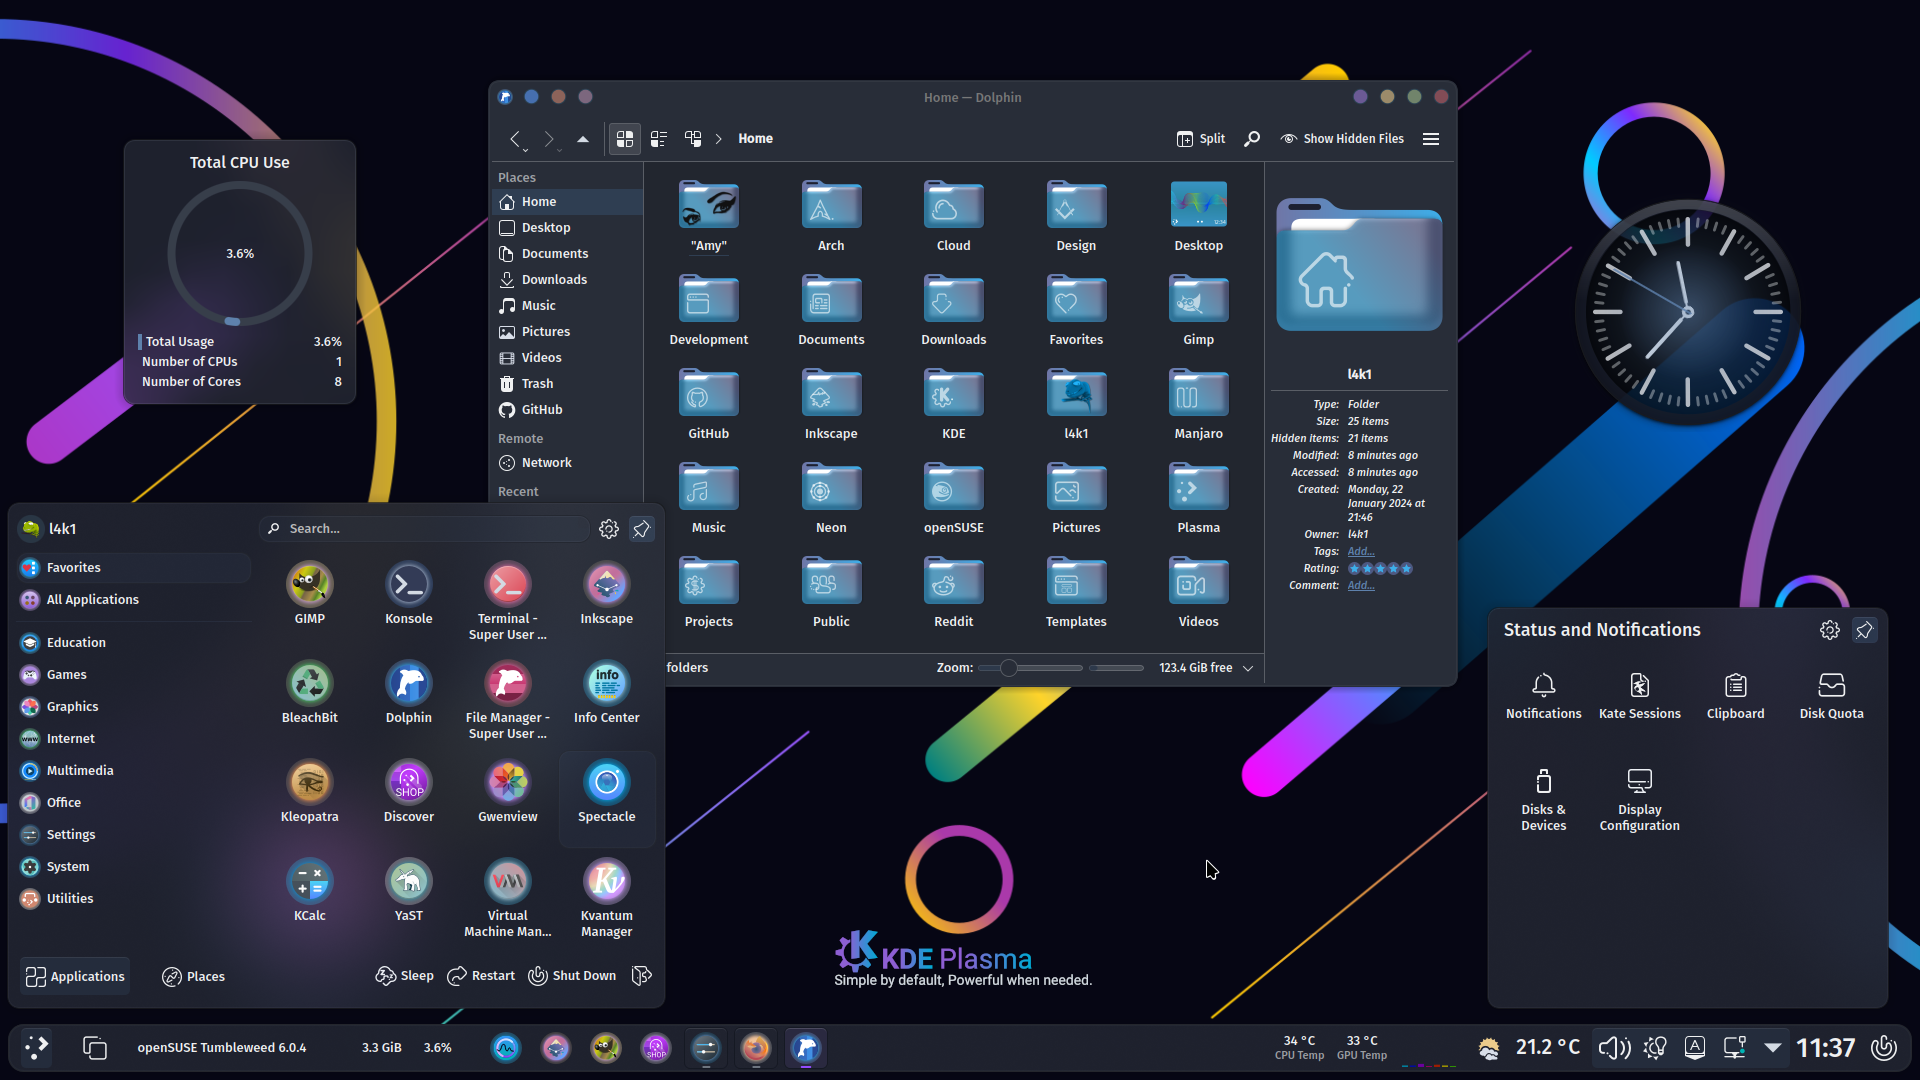Select the openSUSE folder in Dolphin
1920x1080 pixels.
[x=953, y=498]
